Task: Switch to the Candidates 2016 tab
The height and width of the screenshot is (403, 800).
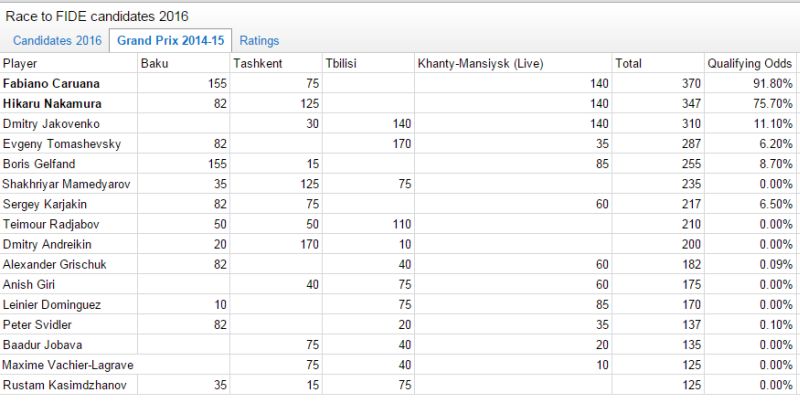Action: point(57,41)
